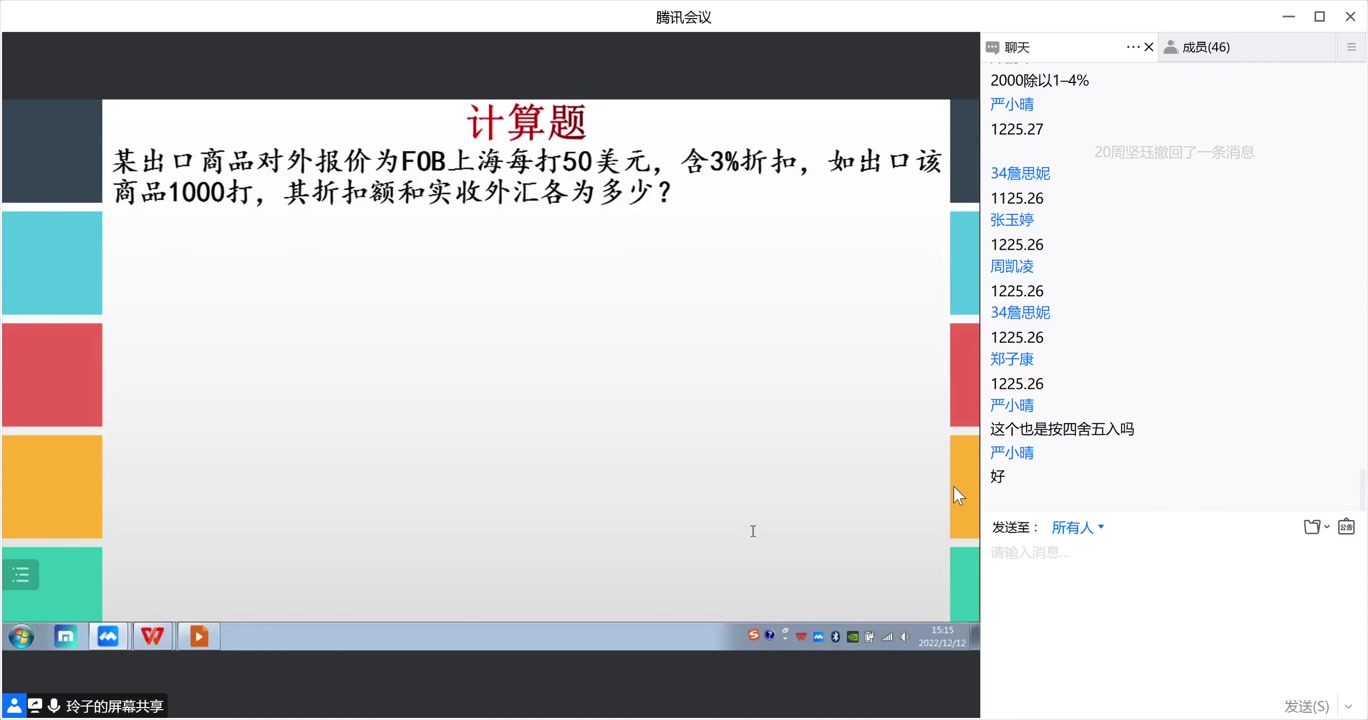The image size is (1368, 720).
Task: Expand the chevron beside the folder icon
Action: point(1327,527)
